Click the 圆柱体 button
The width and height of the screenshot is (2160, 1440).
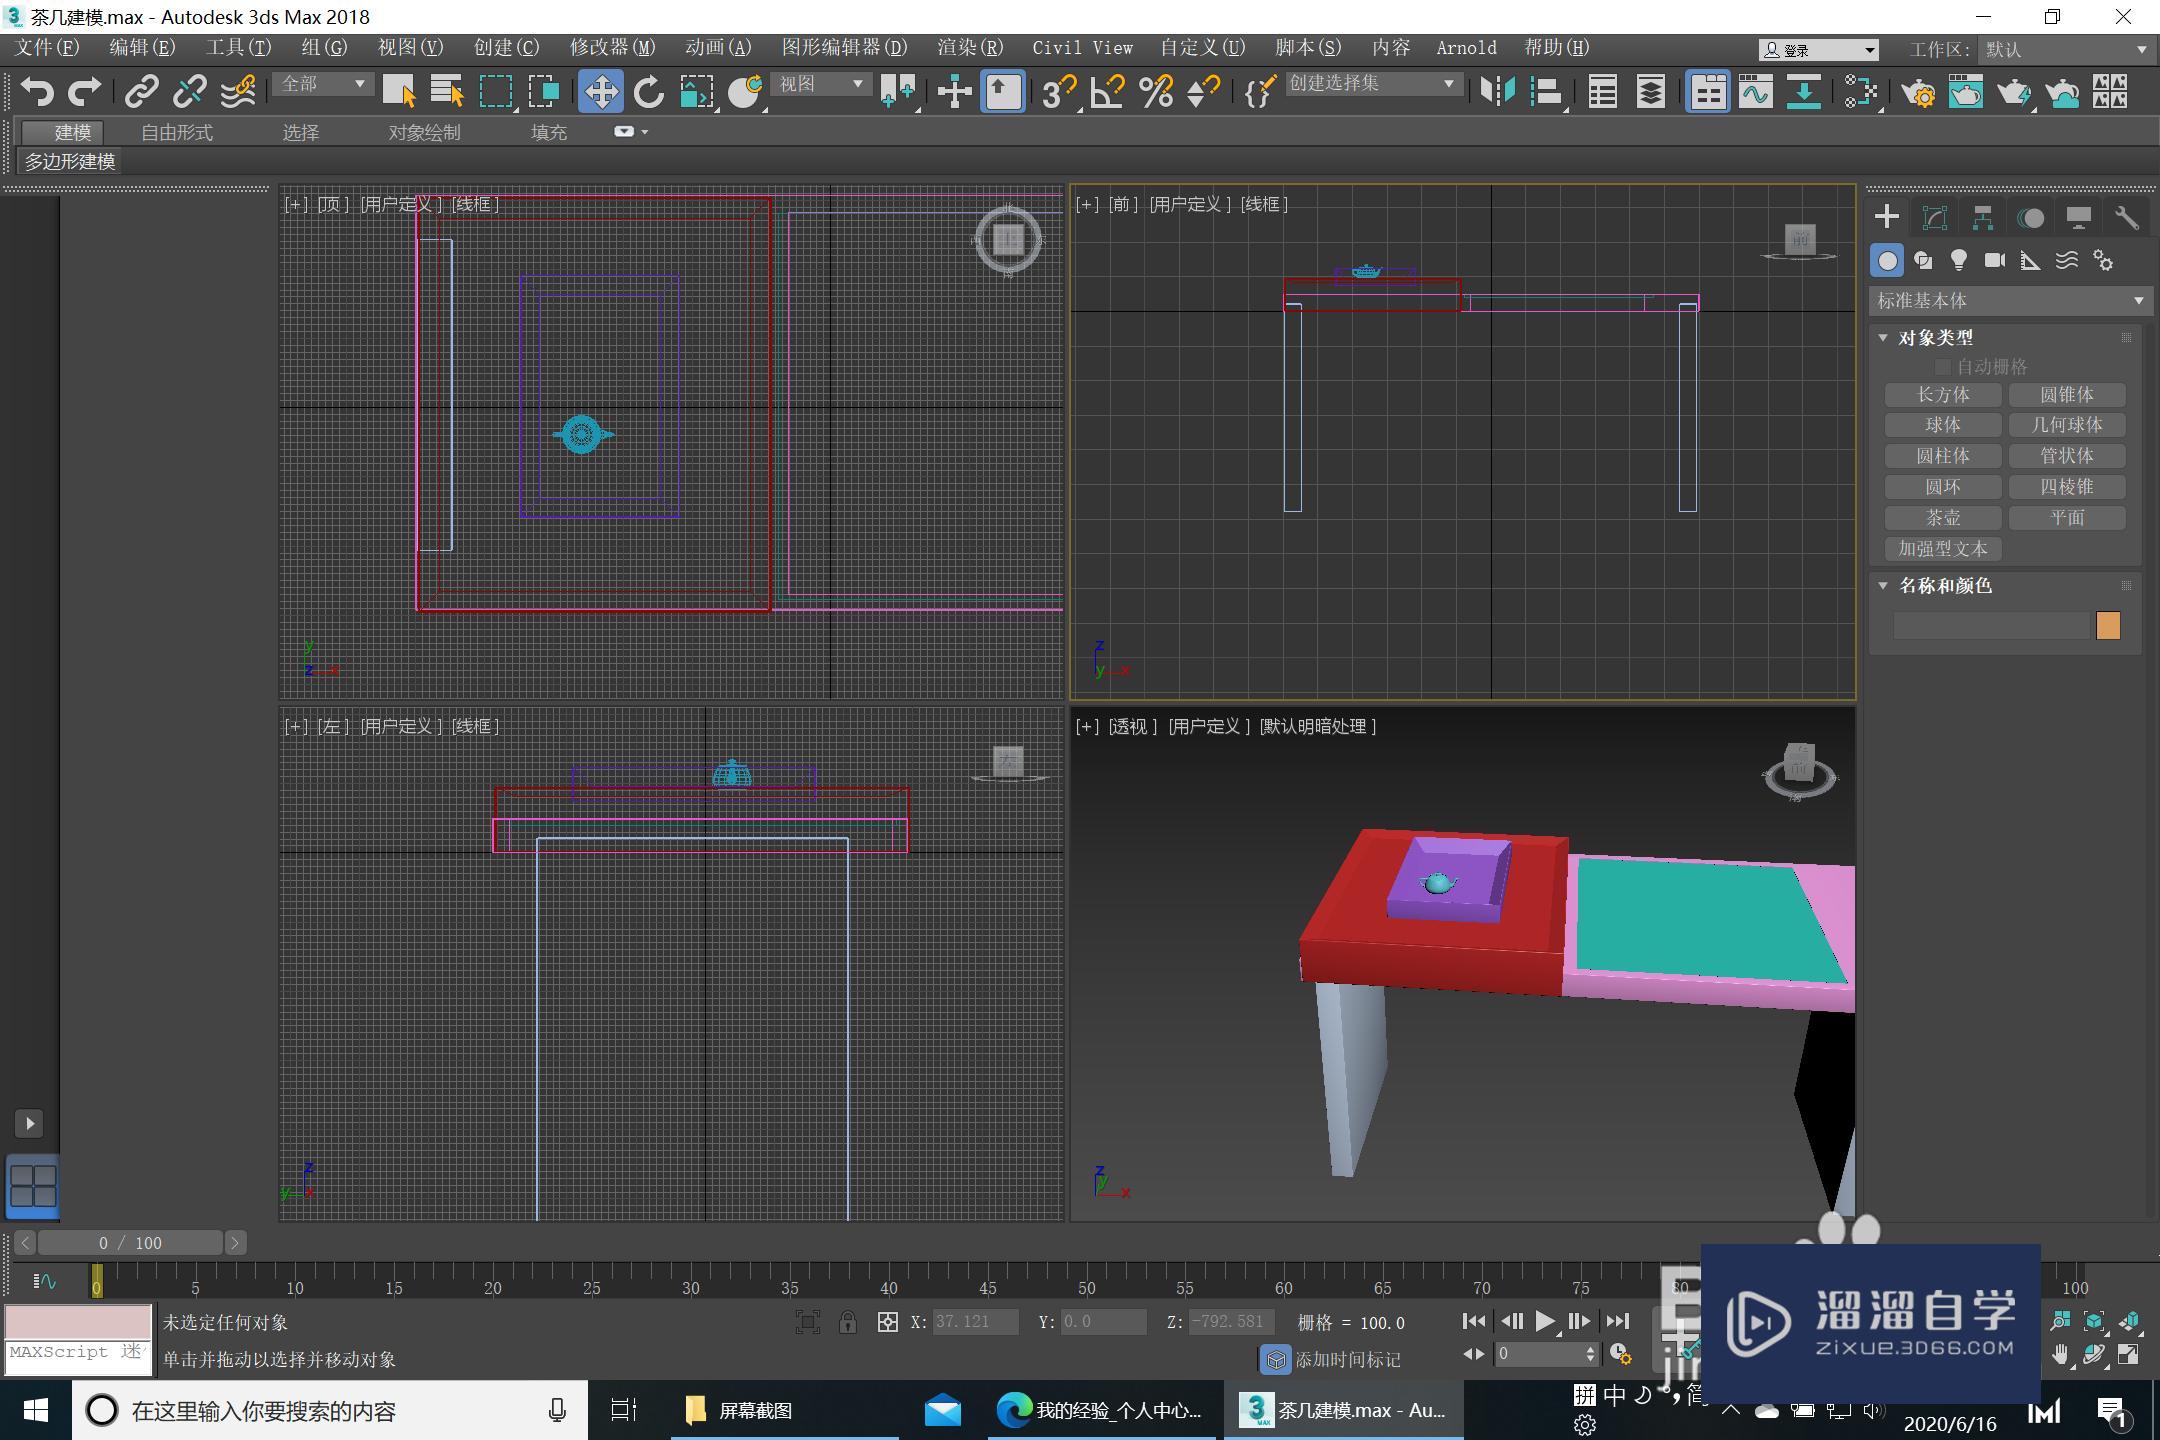pos(1943,456)
